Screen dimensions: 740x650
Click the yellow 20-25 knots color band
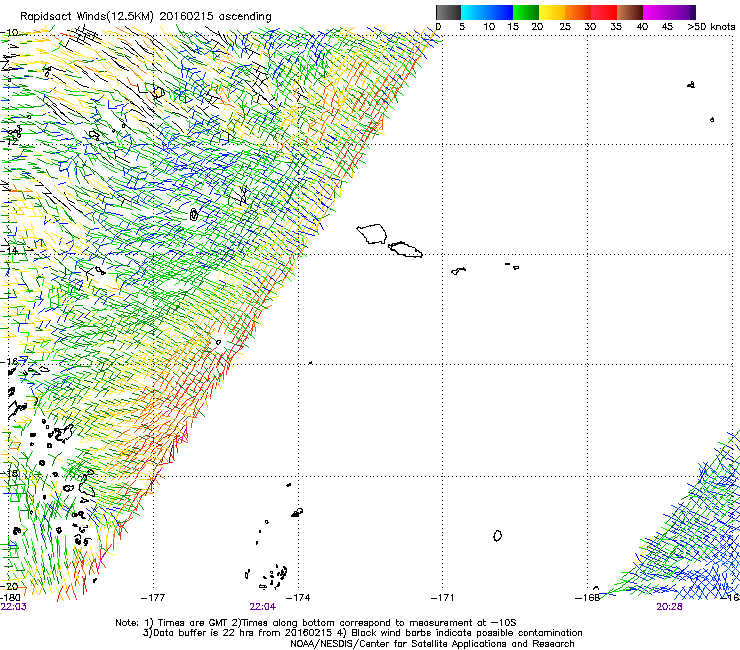click(552, 12)
